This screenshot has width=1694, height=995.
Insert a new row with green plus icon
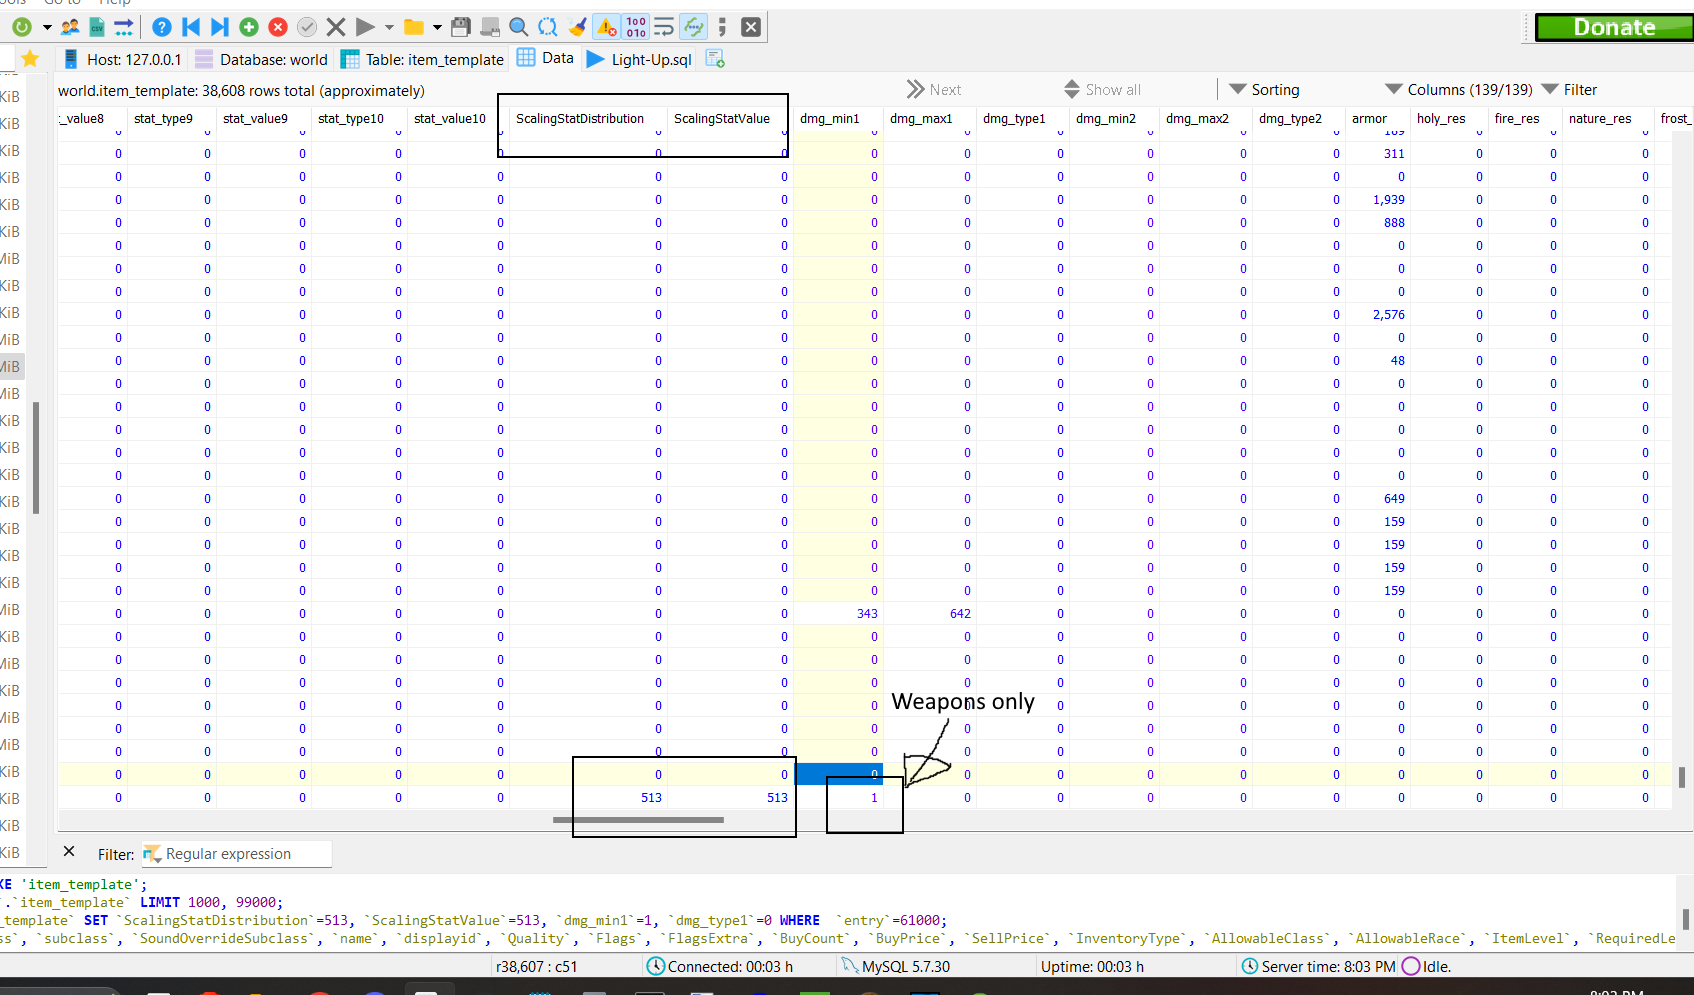[x=249, y=27]
